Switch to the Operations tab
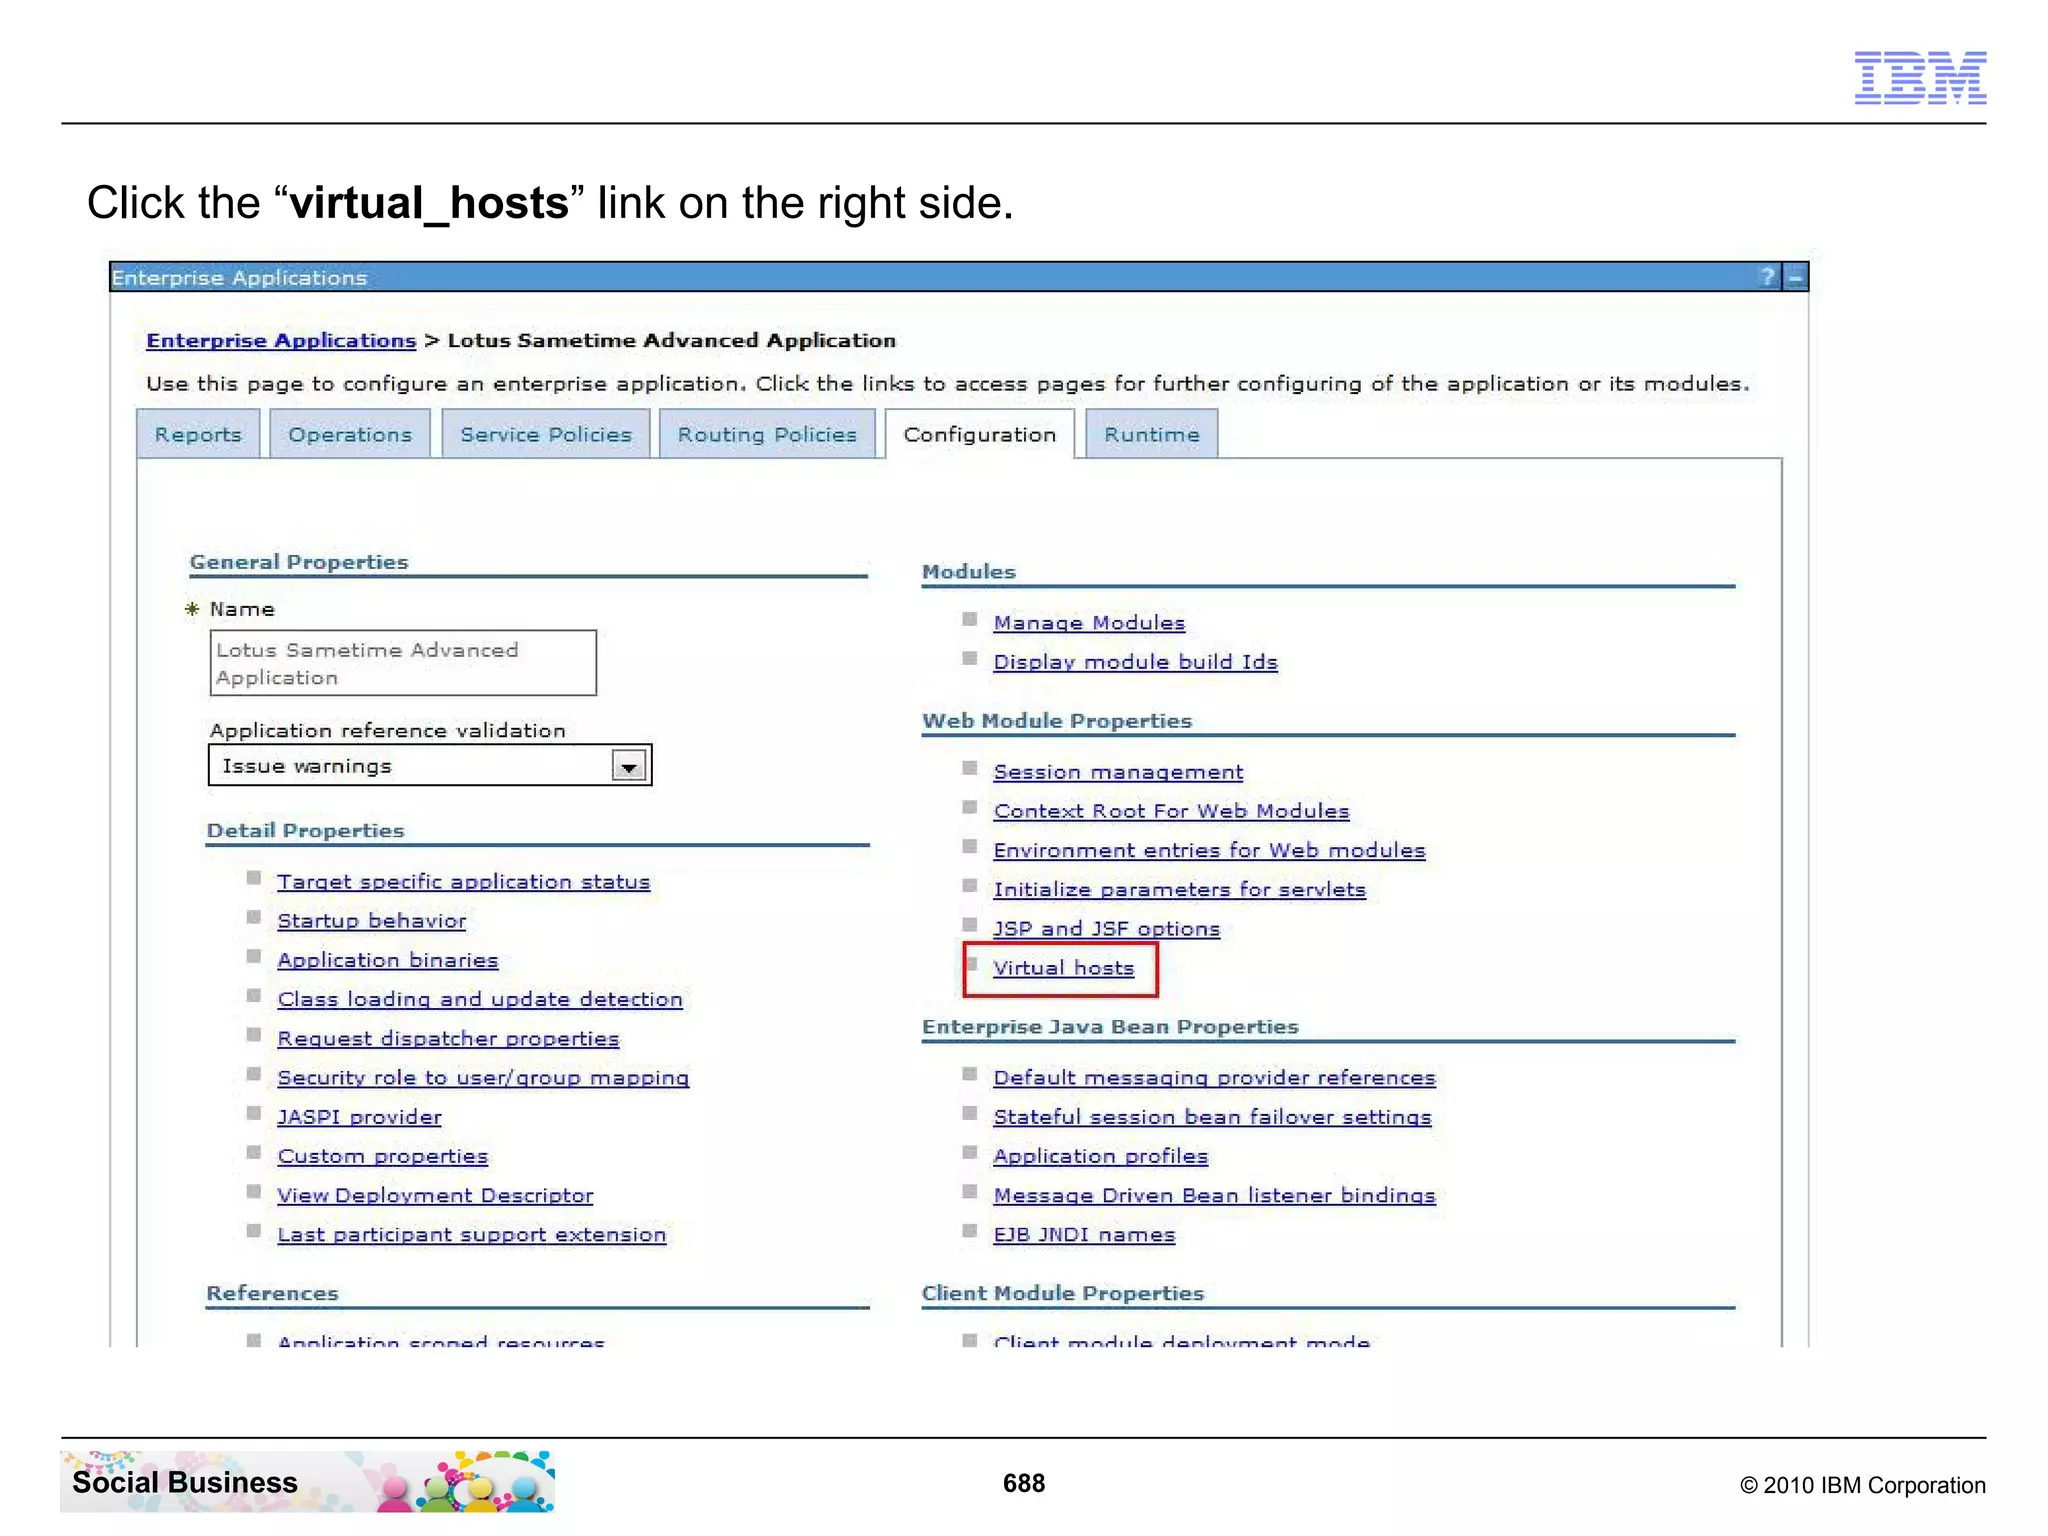2048x1536 pixels. (350, 435)
